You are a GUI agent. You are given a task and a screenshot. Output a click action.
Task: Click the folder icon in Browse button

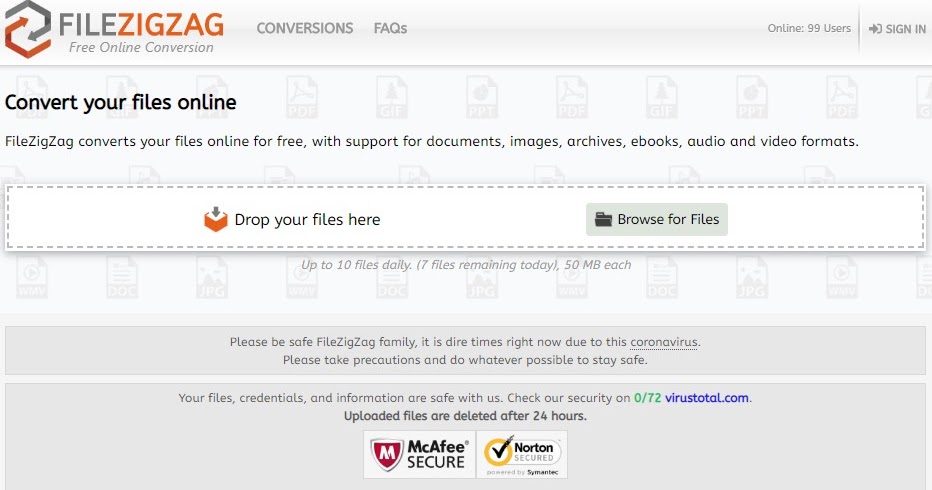pos(603,219)
